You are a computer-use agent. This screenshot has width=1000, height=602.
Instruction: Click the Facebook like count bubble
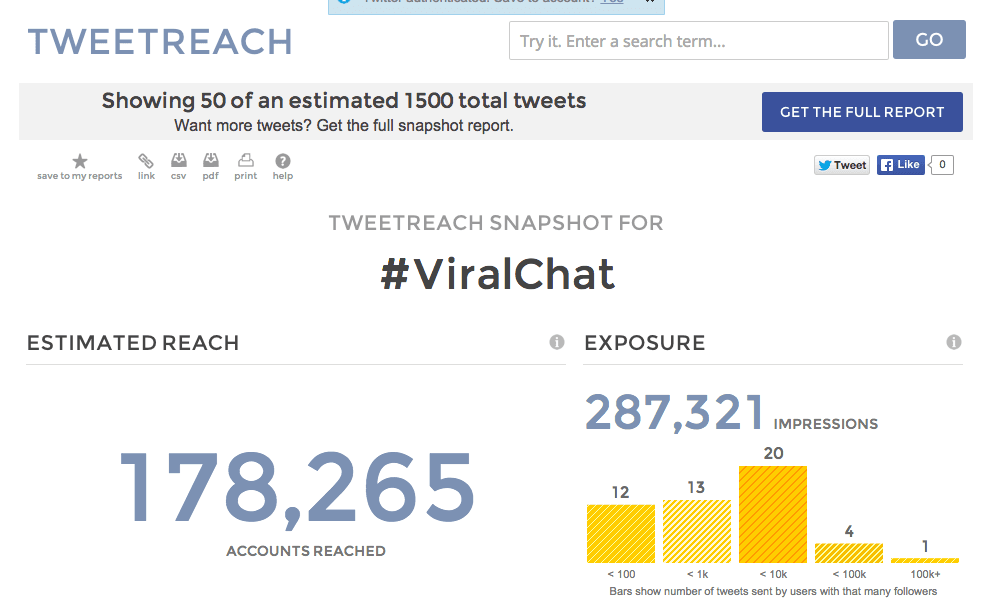click(x=942, y=165)
